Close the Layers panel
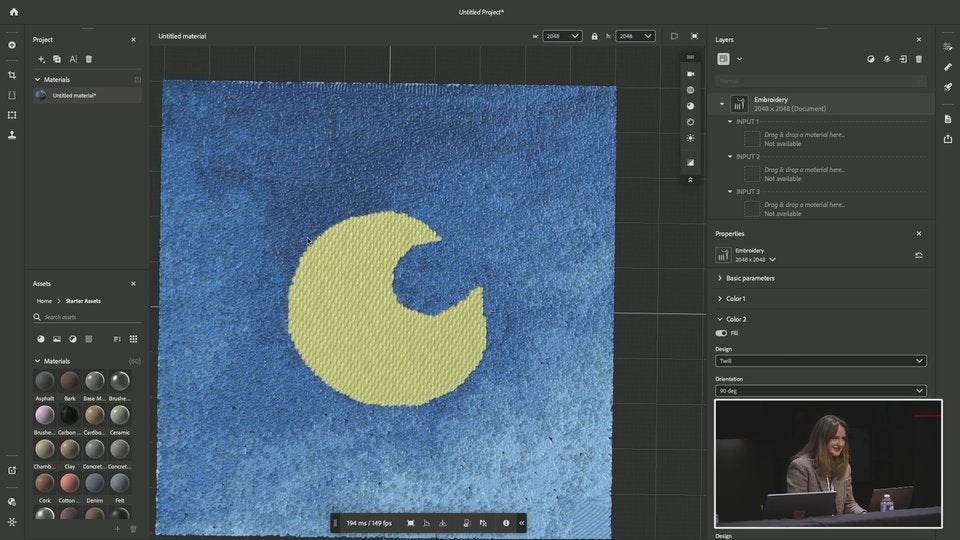960x540 pixels. click(x=919, y=40)
